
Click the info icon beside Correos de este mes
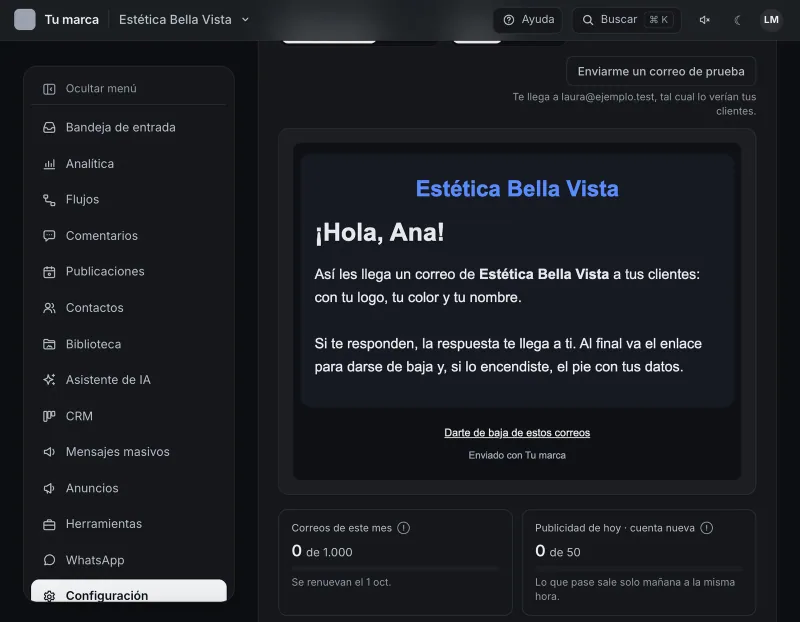[x=404, y=528]
